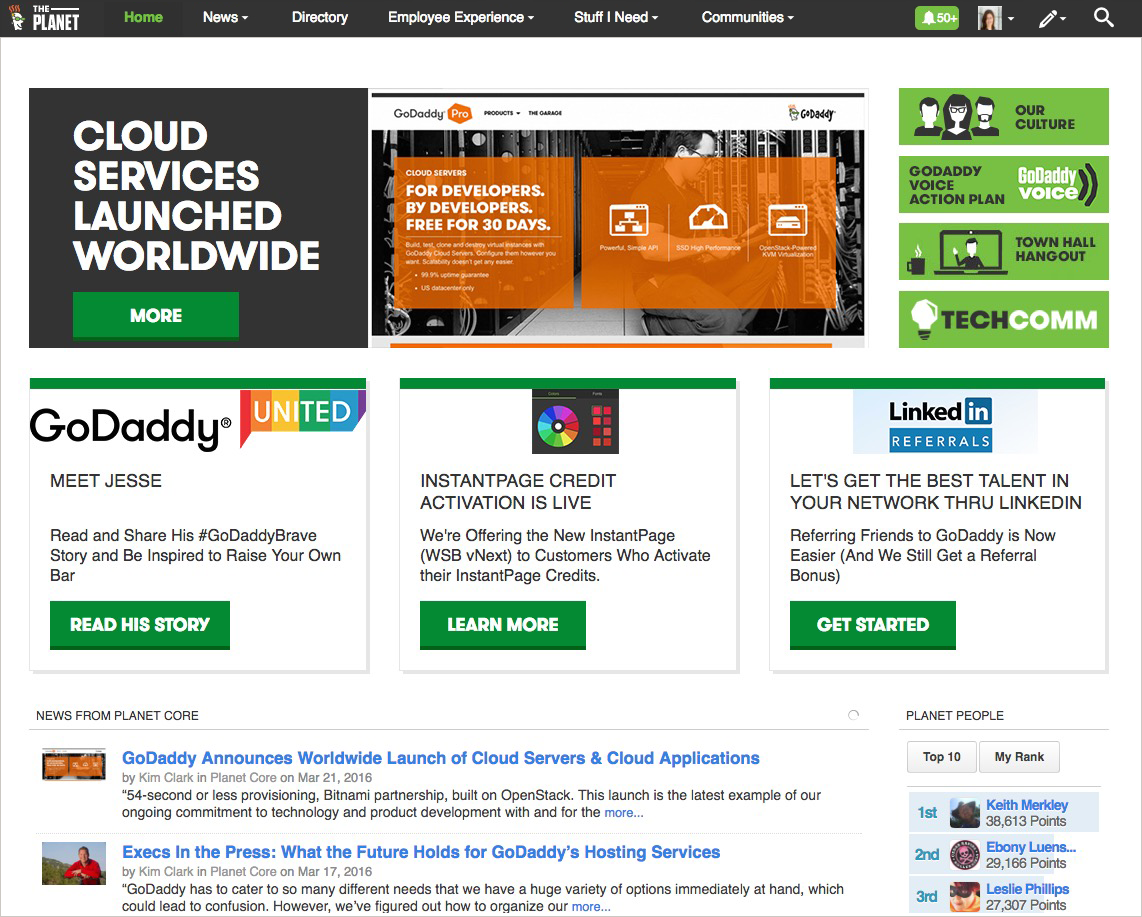Expand the Employee Experience menu
Viewport: 1142px width, 917px height.
[x=460, y=17]
